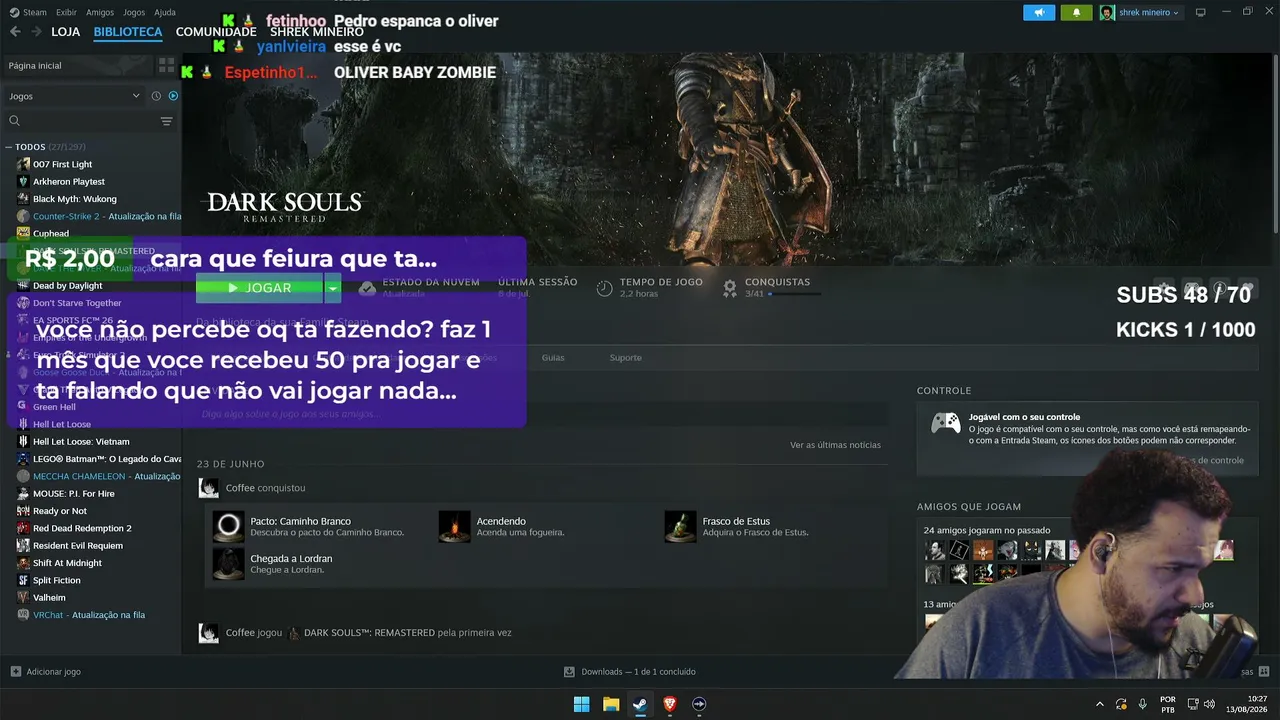1280x720 pixels.
Task: Collapse the TODOS games category
Action: [9, 147]
